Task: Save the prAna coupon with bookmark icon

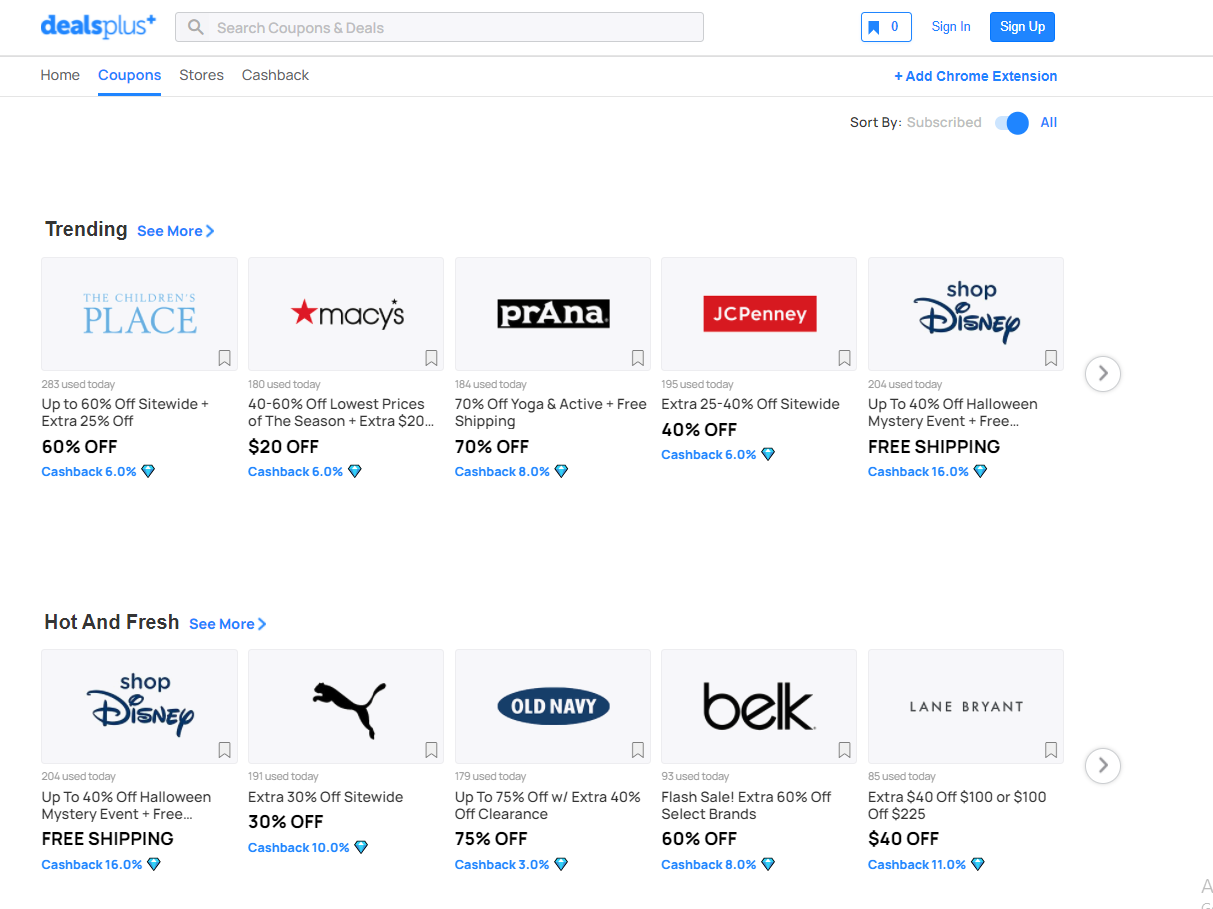Action: pos(638,358)
